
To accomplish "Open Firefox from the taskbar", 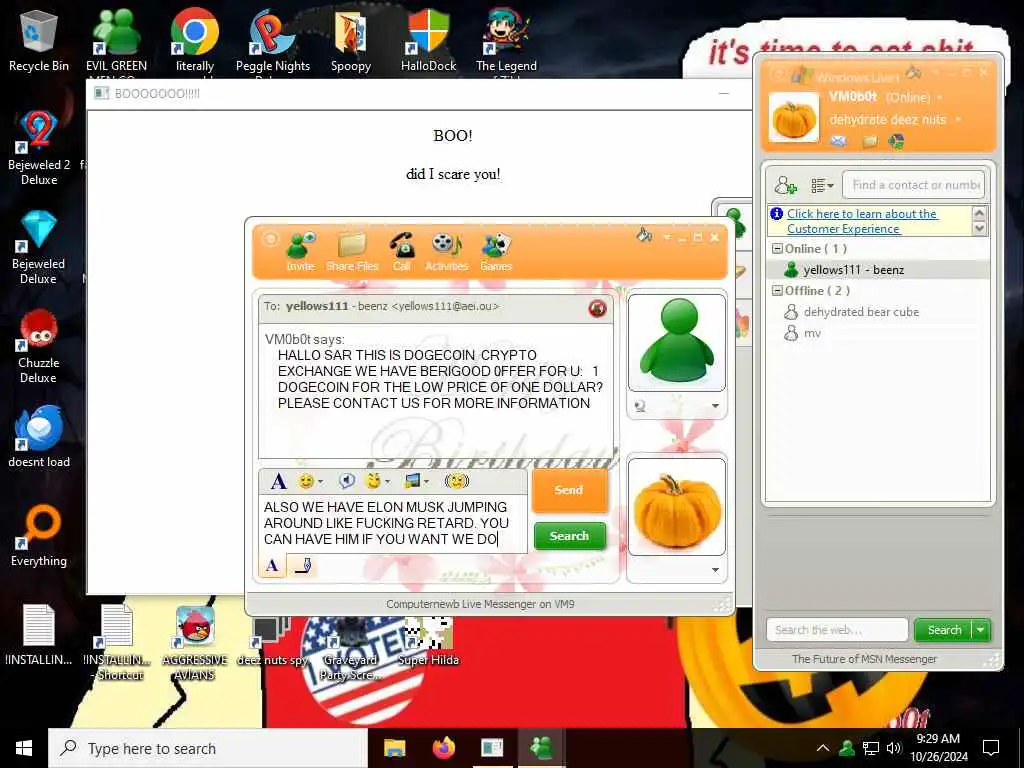I will [x=444, y=748].
